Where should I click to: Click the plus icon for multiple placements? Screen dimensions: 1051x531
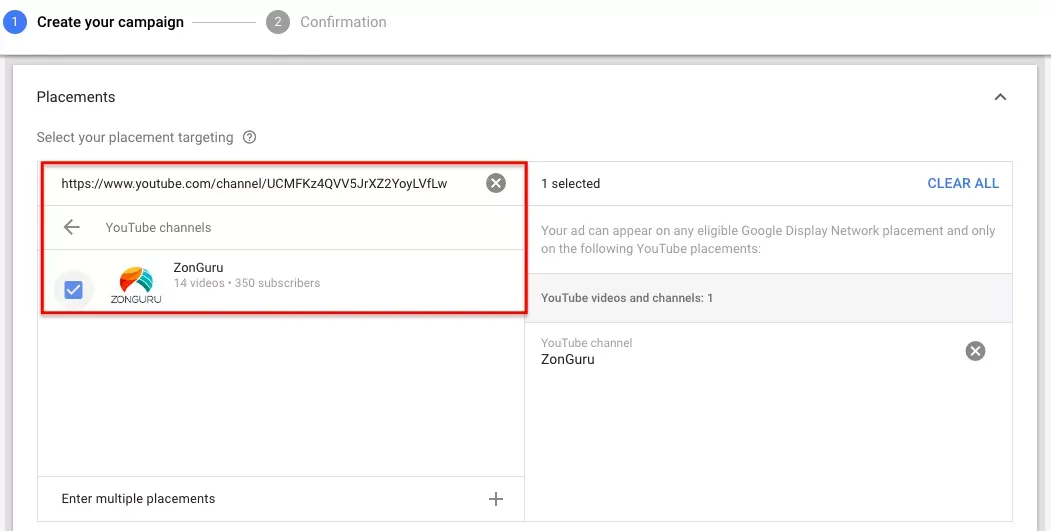pyautogui.click(x=495, y=499)
